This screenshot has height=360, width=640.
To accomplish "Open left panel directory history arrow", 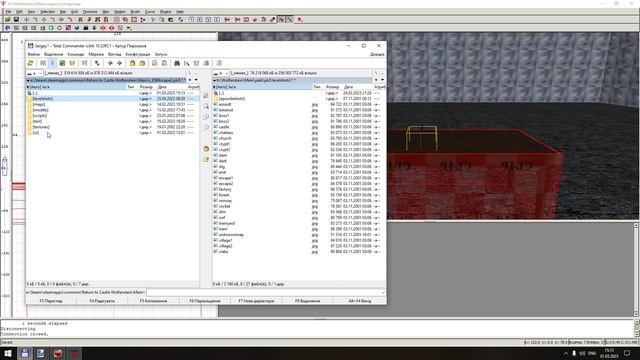I will (x=196, y=80).
